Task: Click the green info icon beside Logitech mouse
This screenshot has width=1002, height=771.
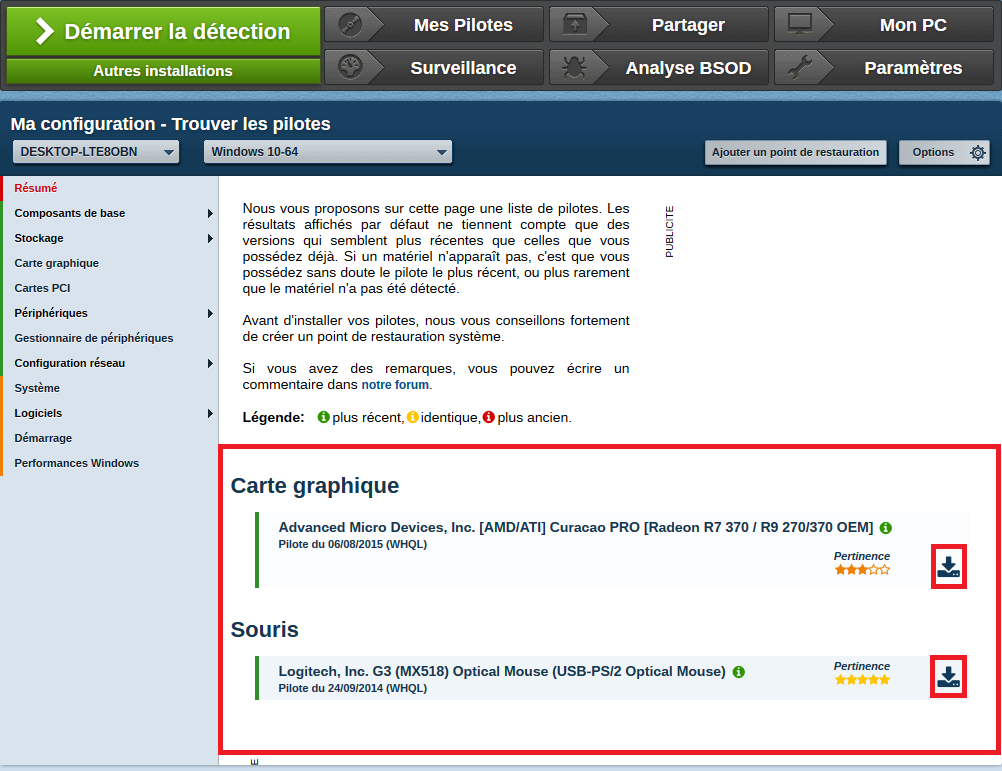Action: (x=738, y=672)
